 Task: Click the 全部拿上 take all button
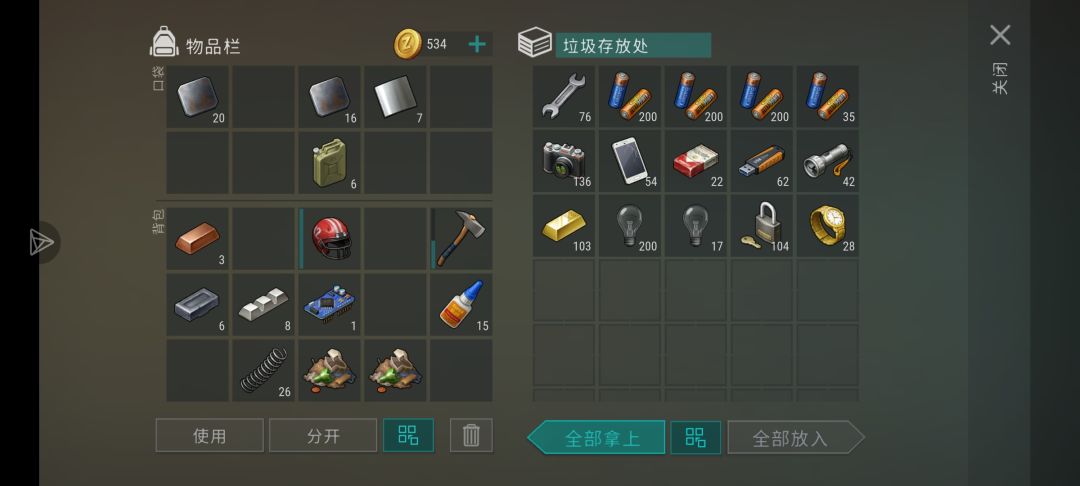pyautogui.click(x=596, y=437)
